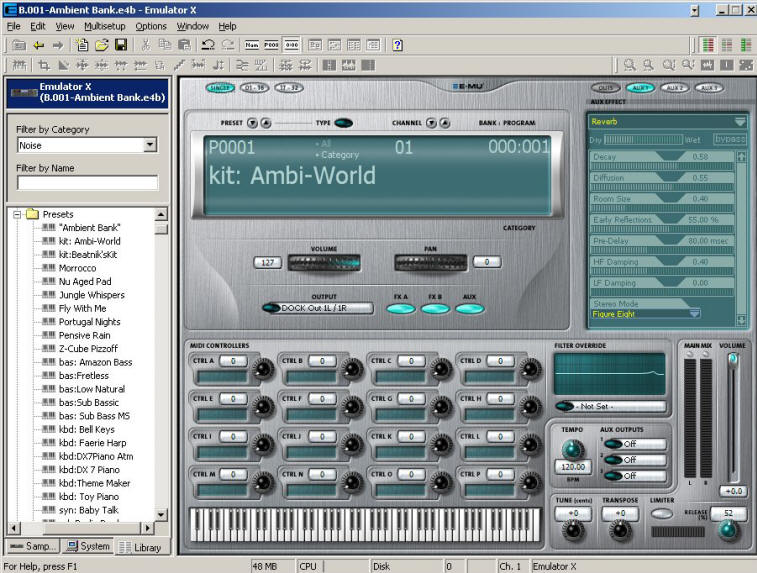Open the first Aux Output 'Off' selector

click(x=635, y=444)
